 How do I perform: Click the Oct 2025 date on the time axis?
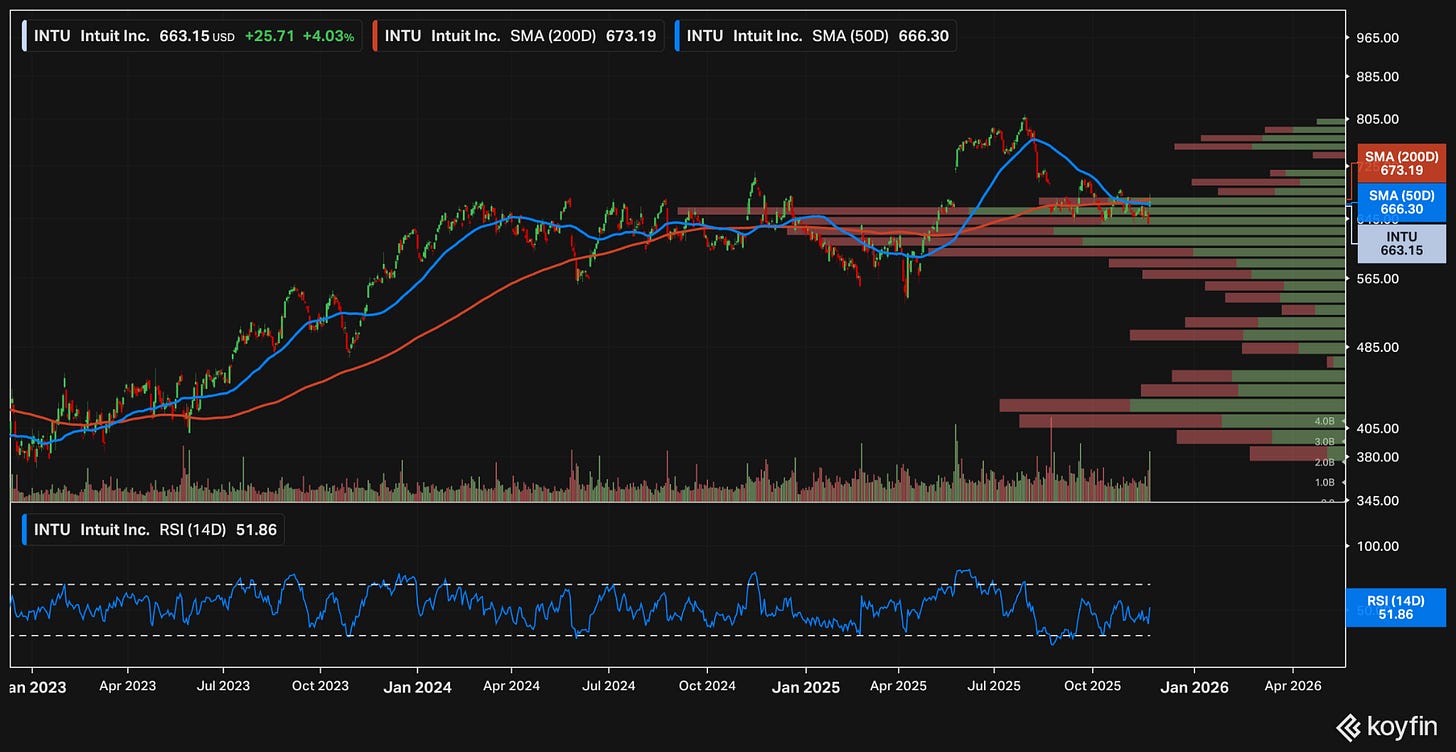tap(1092, 687)
